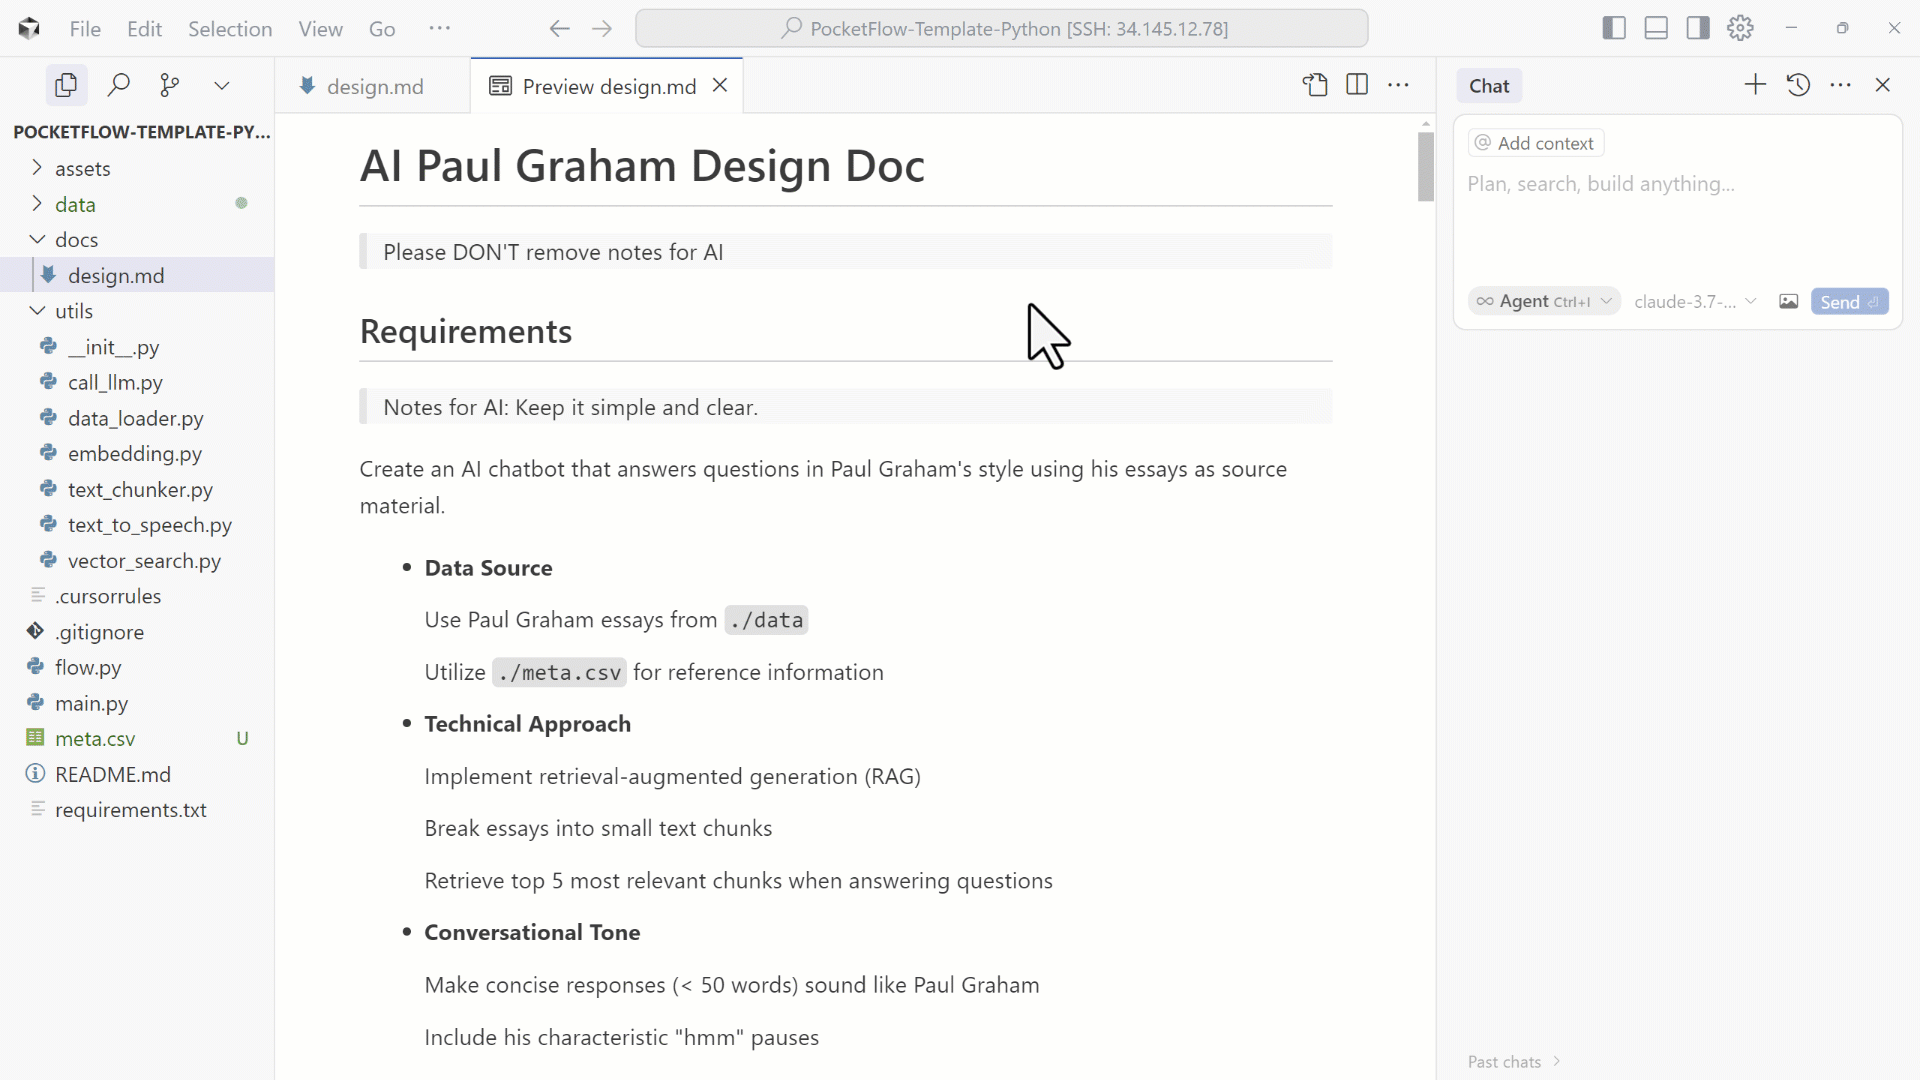
Task: Click the Show Source file icon
Action: [x=1315, y=86]
